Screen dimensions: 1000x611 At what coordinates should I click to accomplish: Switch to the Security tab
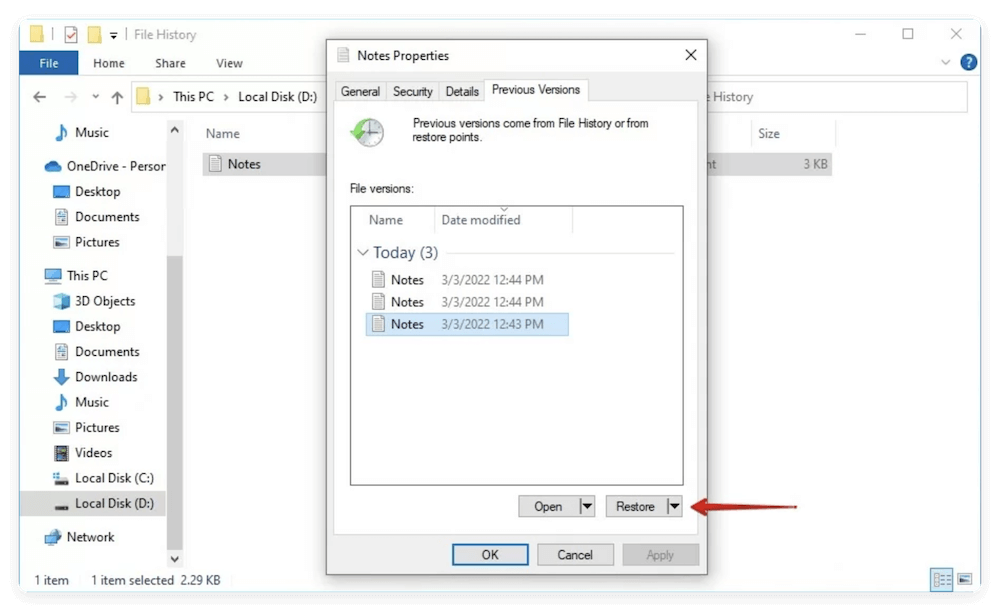(412, 90)
